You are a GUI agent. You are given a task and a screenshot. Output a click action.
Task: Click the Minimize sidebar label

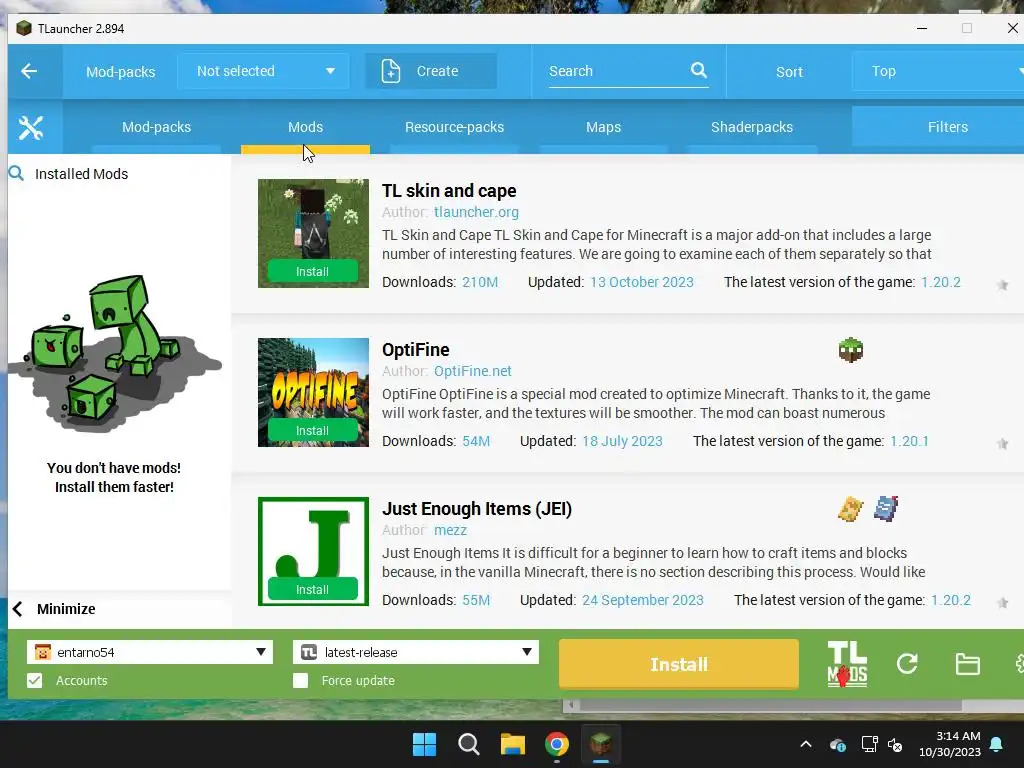pos(66,609)
